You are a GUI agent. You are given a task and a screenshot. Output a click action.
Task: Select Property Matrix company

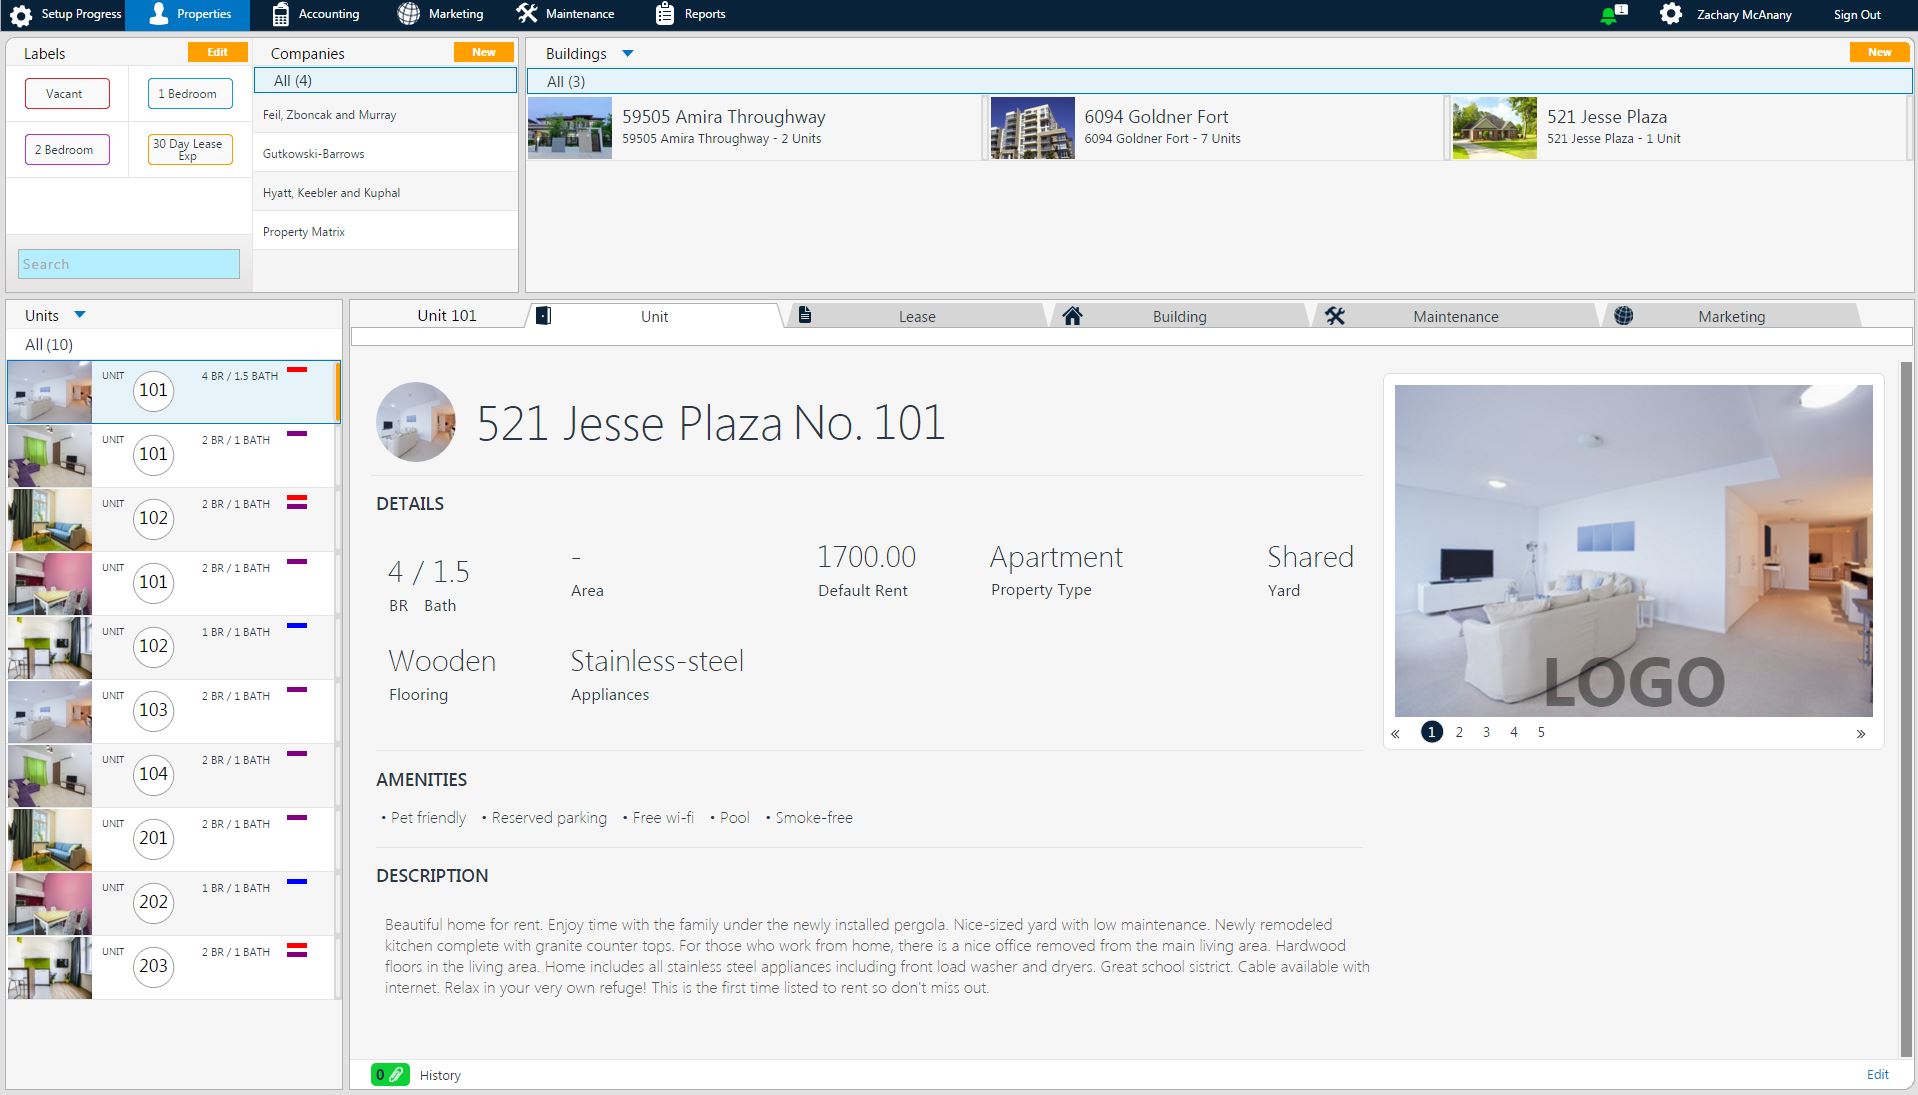(x=385, y=232)
